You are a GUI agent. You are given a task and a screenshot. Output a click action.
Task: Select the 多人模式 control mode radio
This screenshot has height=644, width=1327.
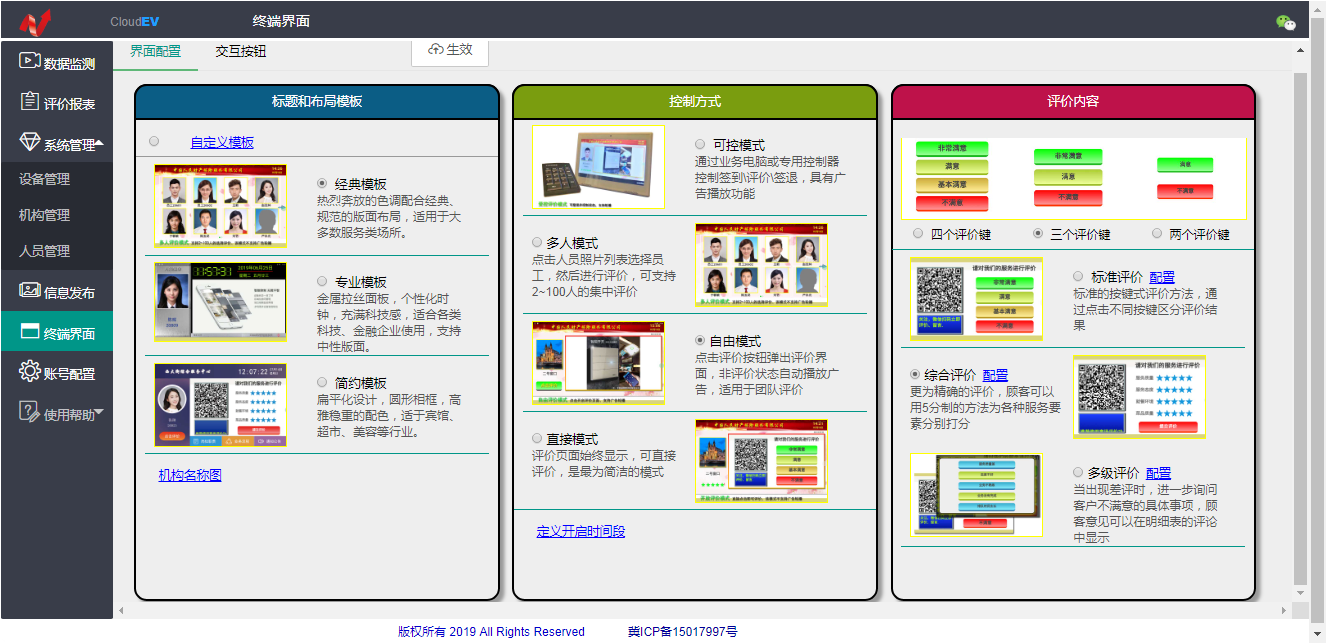[537, 242]
